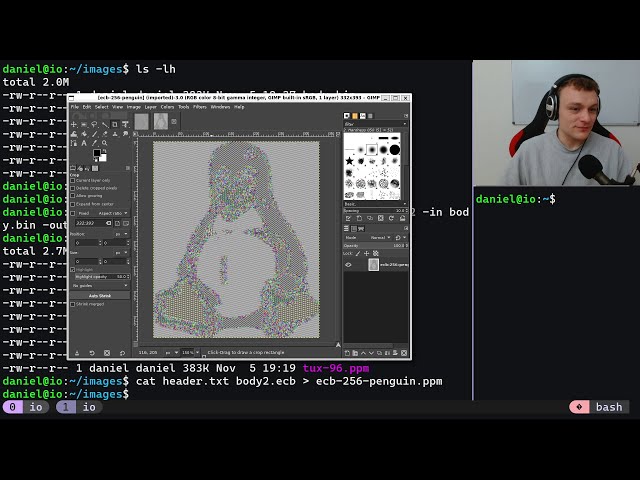The image size is (640, 480).
Task: Select the Rectangle Select tool
Action: point(84,124)
